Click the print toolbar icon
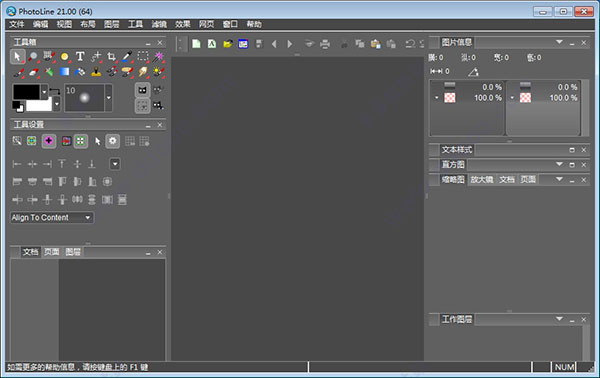 tap(325, 44)
